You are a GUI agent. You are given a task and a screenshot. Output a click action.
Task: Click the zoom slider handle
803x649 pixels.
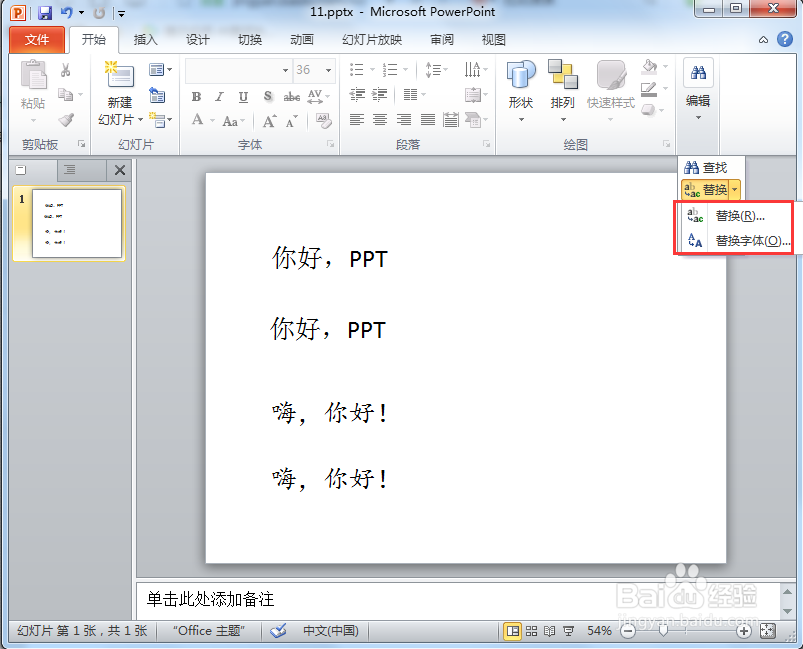(663, 631)
